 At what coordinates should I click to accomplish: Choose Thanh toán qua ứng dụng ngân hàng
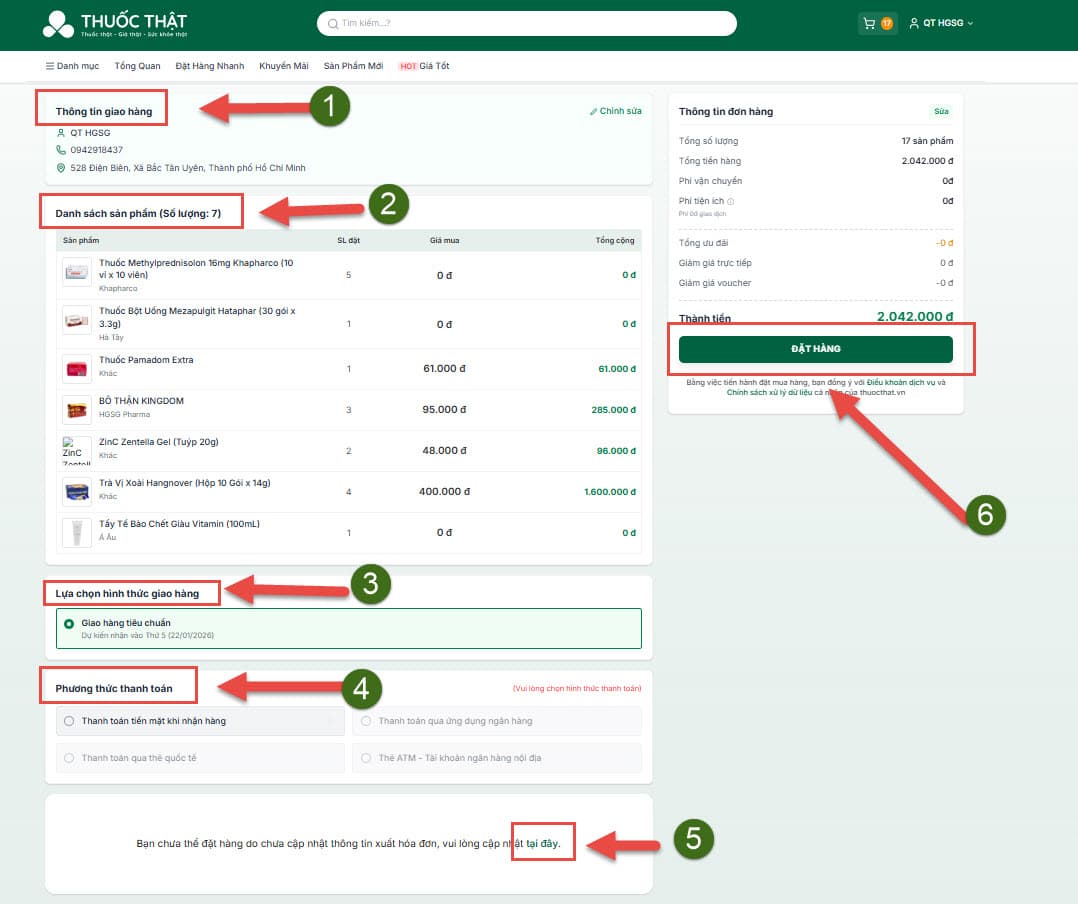pos(366,721)
